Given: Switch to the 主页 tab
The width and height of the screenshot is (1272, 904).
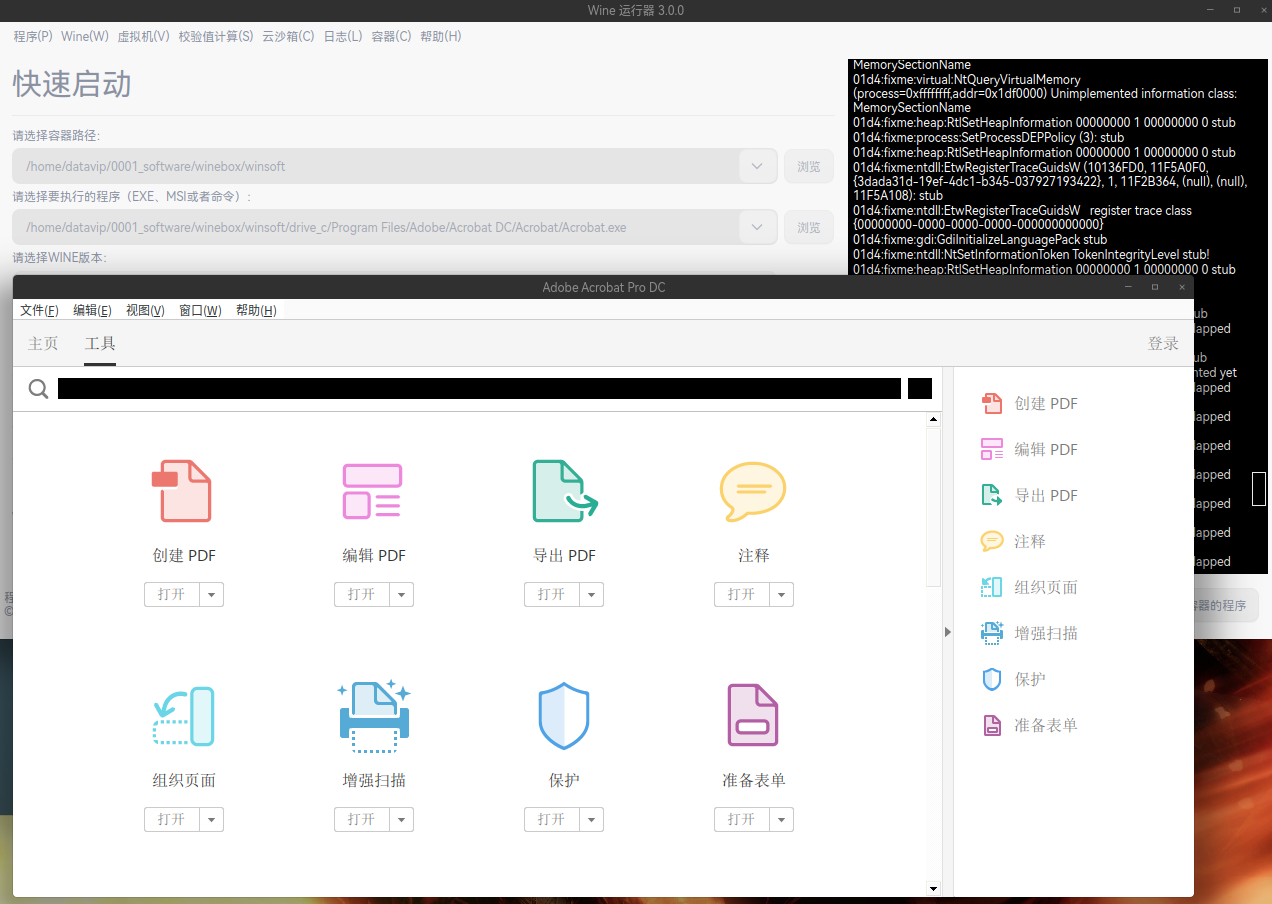Looking at the screenshot, I should pos(43,344).
